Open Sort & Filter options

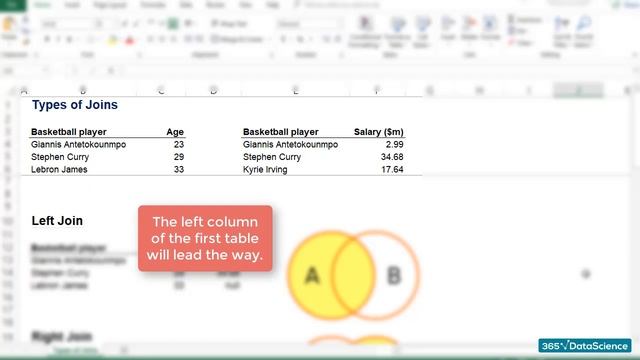[x=562, y=32]
